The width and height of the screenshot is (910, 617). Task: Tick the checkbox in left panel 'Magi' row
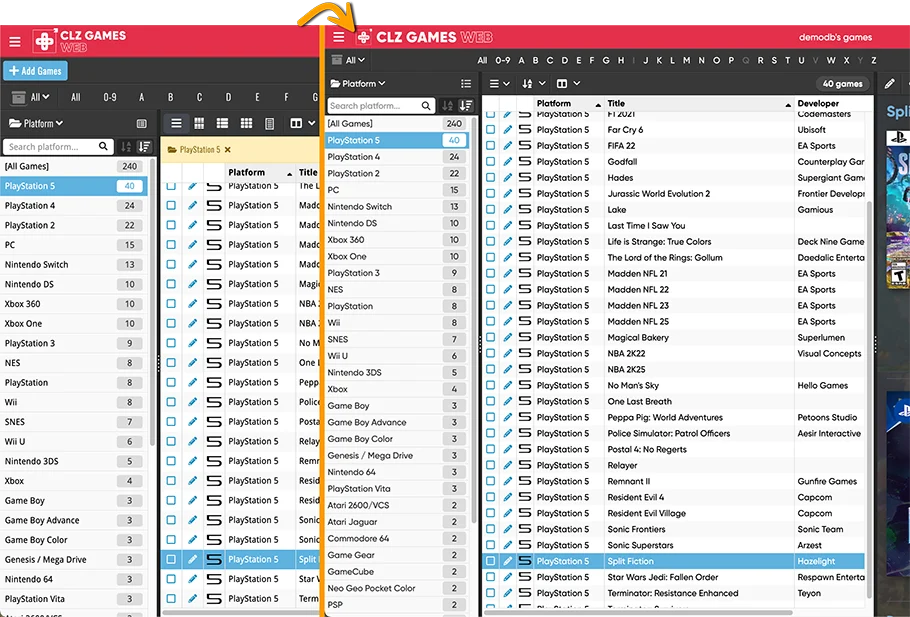[171, 284]
